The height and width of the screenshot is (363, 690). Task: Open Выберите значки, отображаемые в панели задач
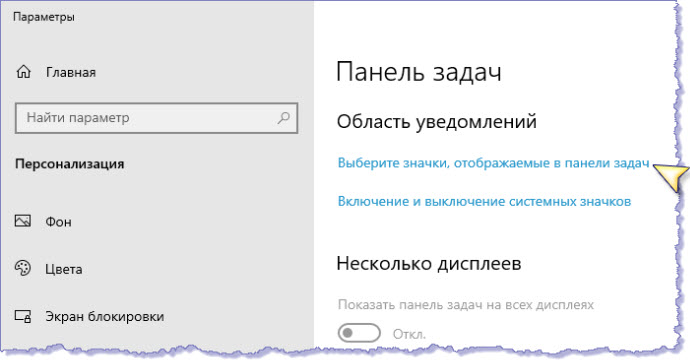click(493, 163)
